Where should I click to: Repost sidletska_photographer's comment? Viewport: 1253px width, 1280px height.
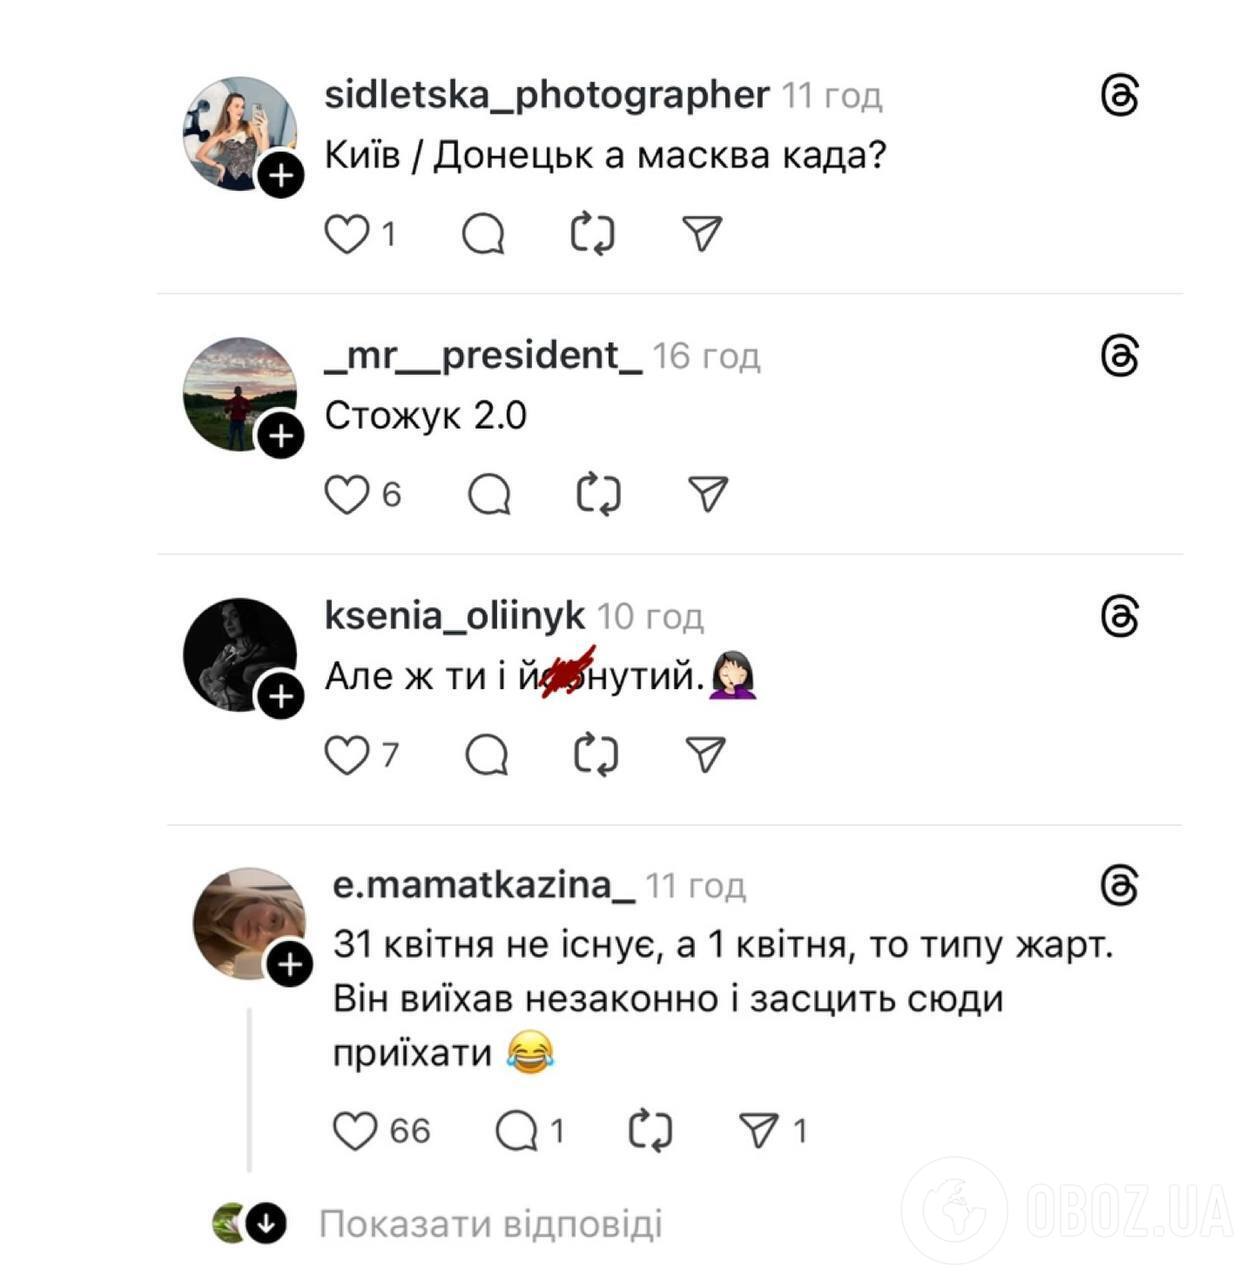(x=592, y=234)
